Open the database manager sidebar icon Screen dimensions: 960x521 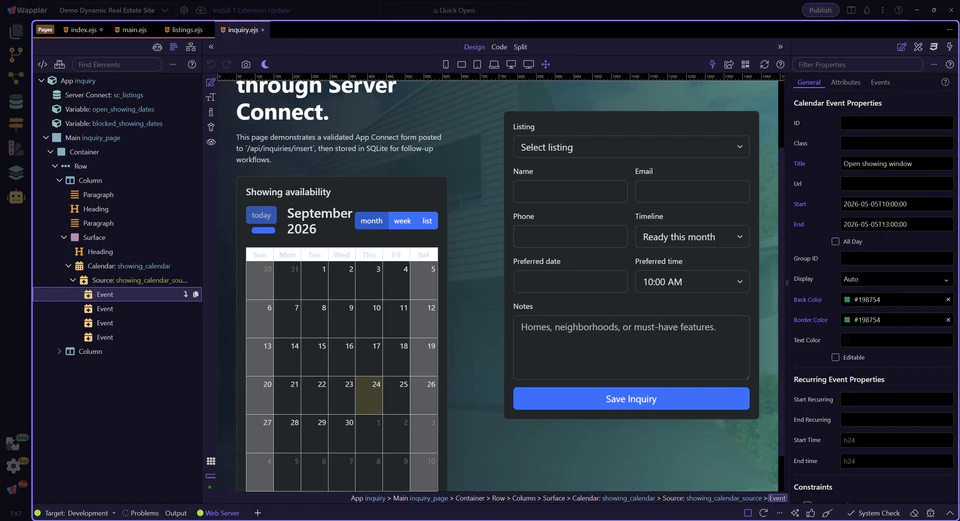(16, 101)
